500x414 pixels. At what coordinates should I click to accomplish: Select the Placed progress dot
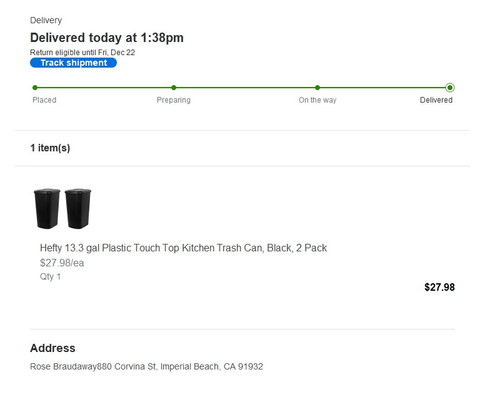35,88
